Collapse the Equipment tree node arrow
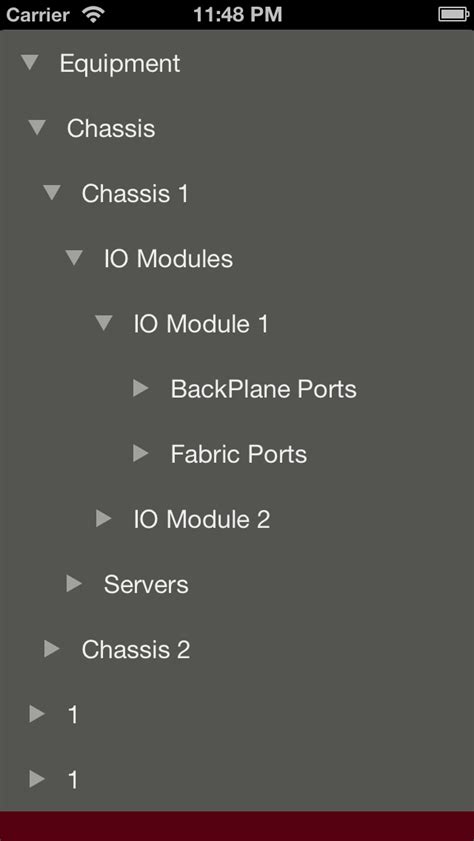The image size is (474, 841). click(29, 63)
